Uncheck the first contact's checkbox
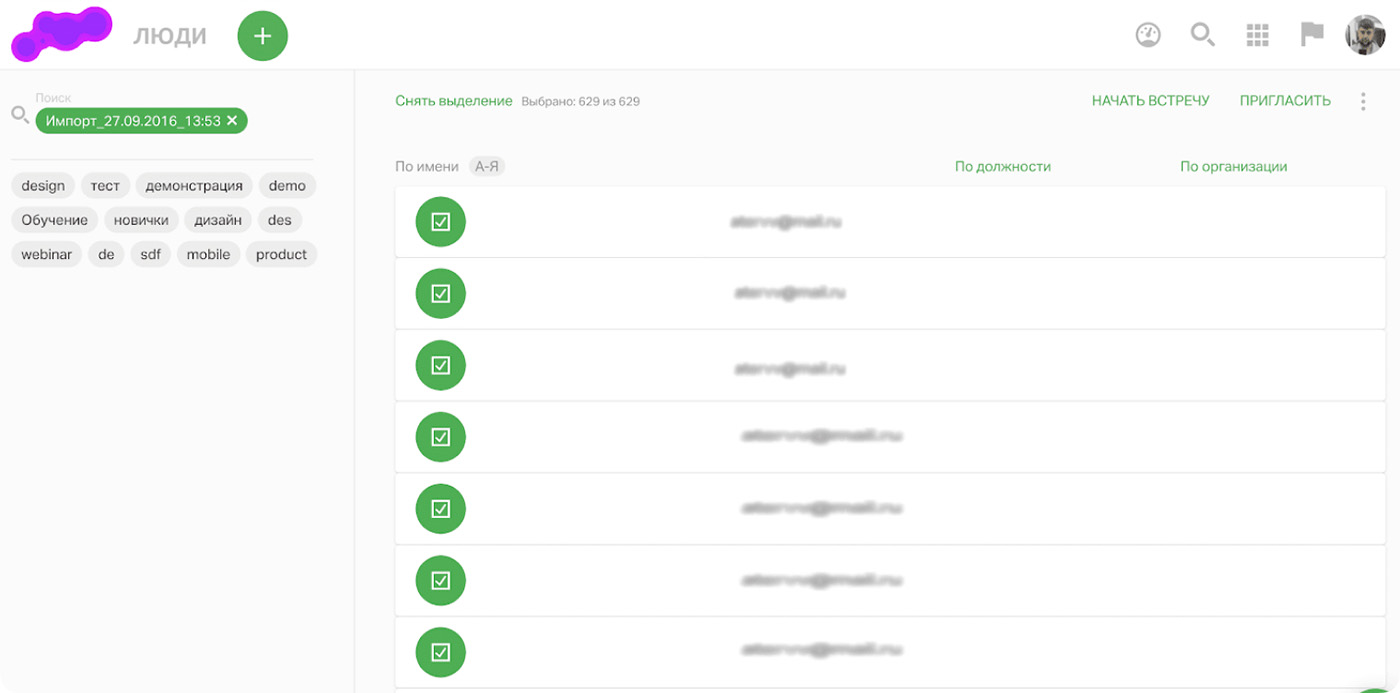Image resolution: width=1400 pixels, height=693 pixels. (440, 222)
